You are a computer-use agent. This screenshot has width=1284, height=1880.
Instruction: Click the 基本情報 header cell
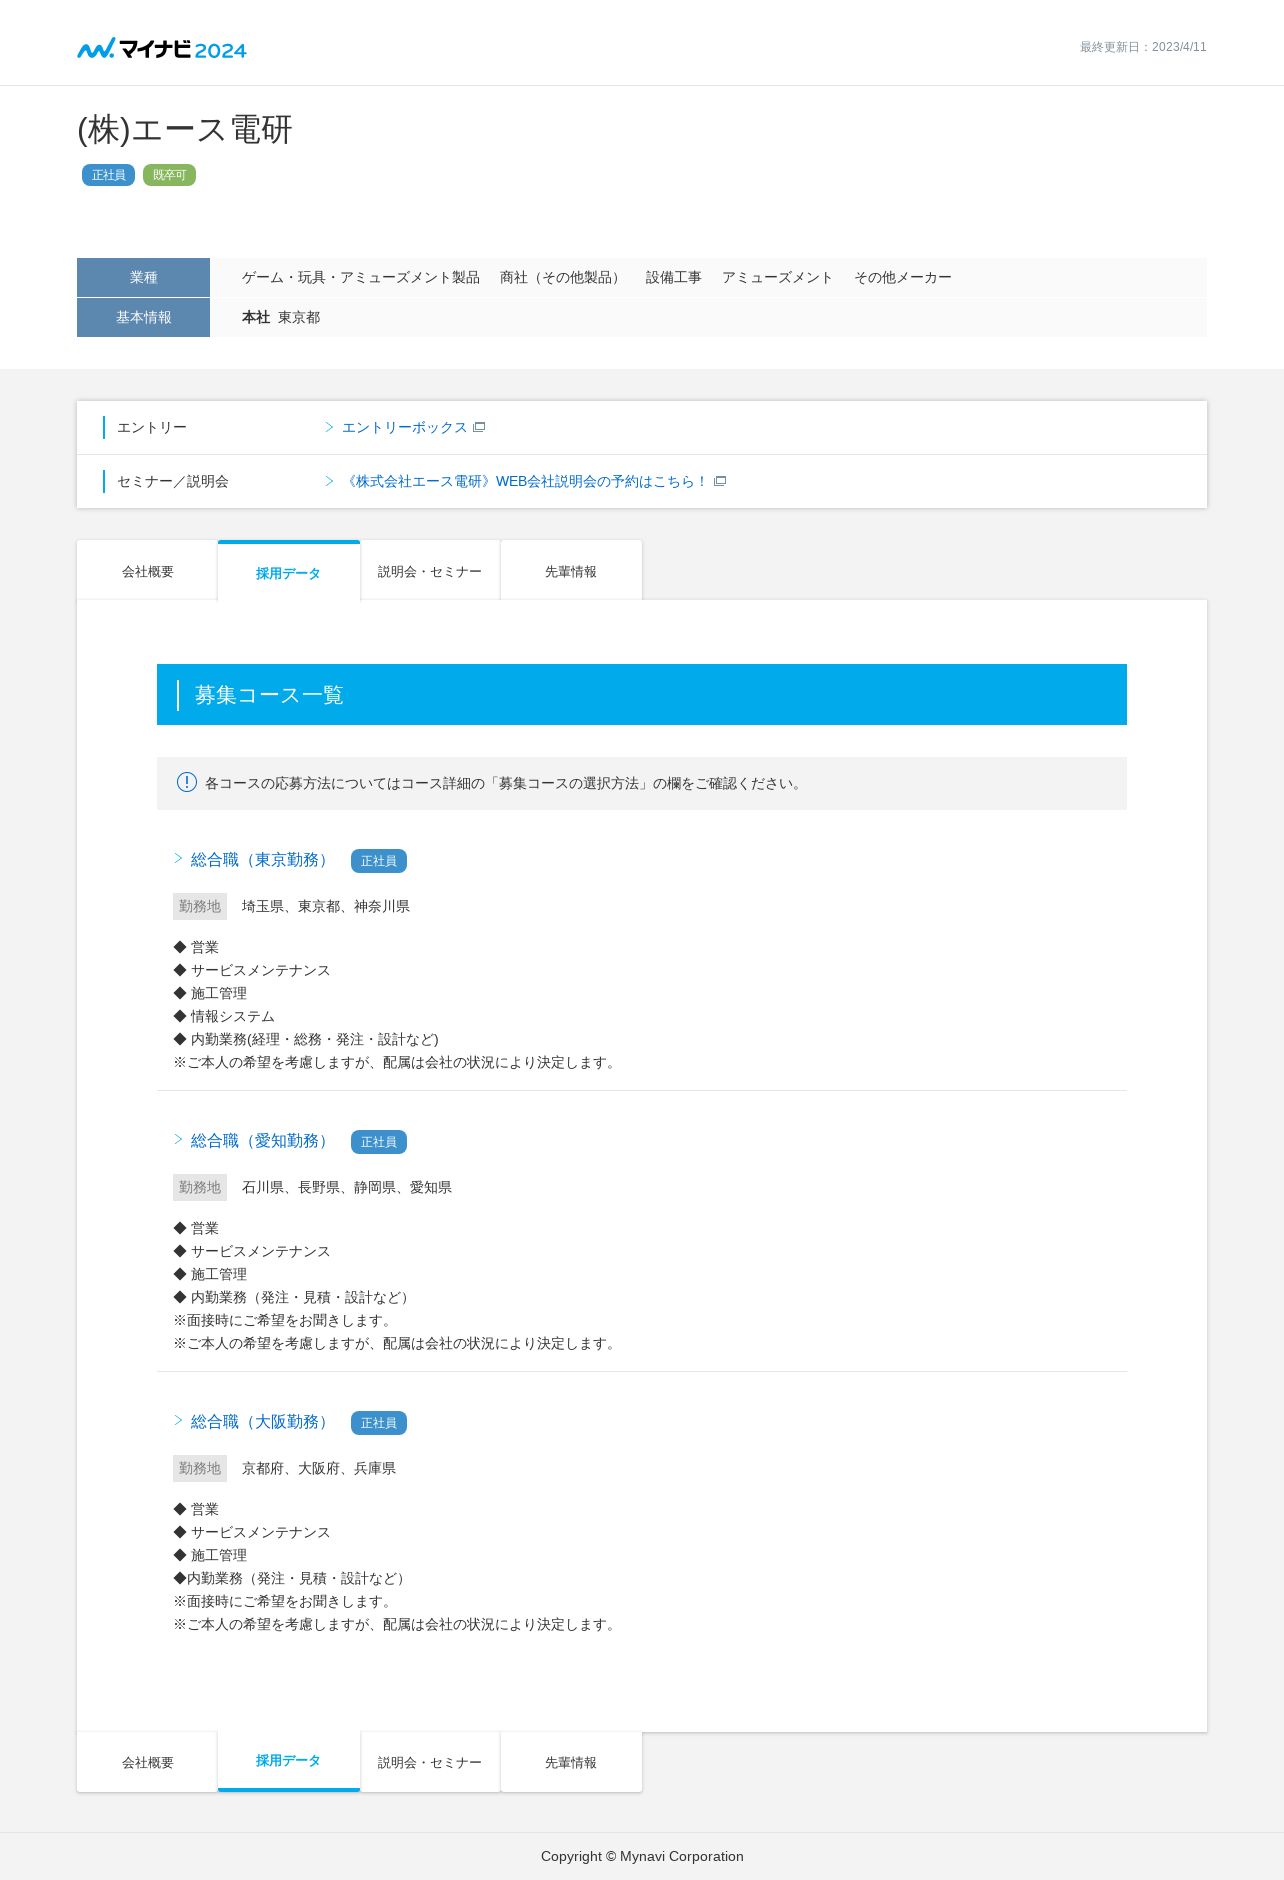click(x=143, y=317)
